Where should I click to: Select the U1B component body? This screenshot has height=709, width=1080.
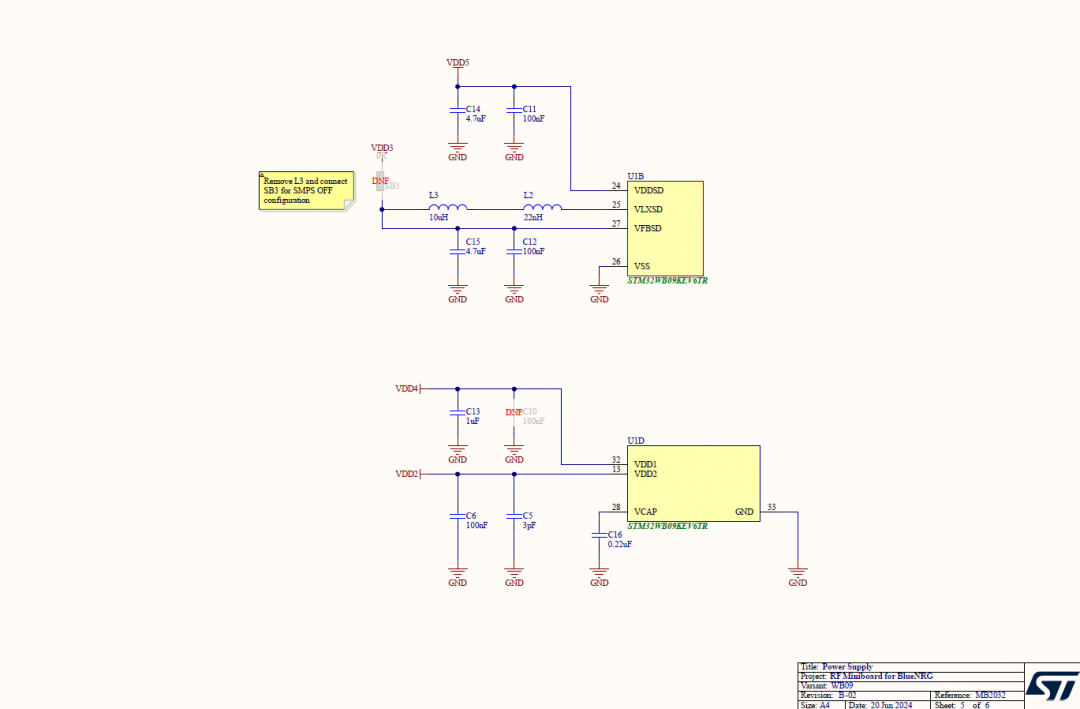pos(665,227)
